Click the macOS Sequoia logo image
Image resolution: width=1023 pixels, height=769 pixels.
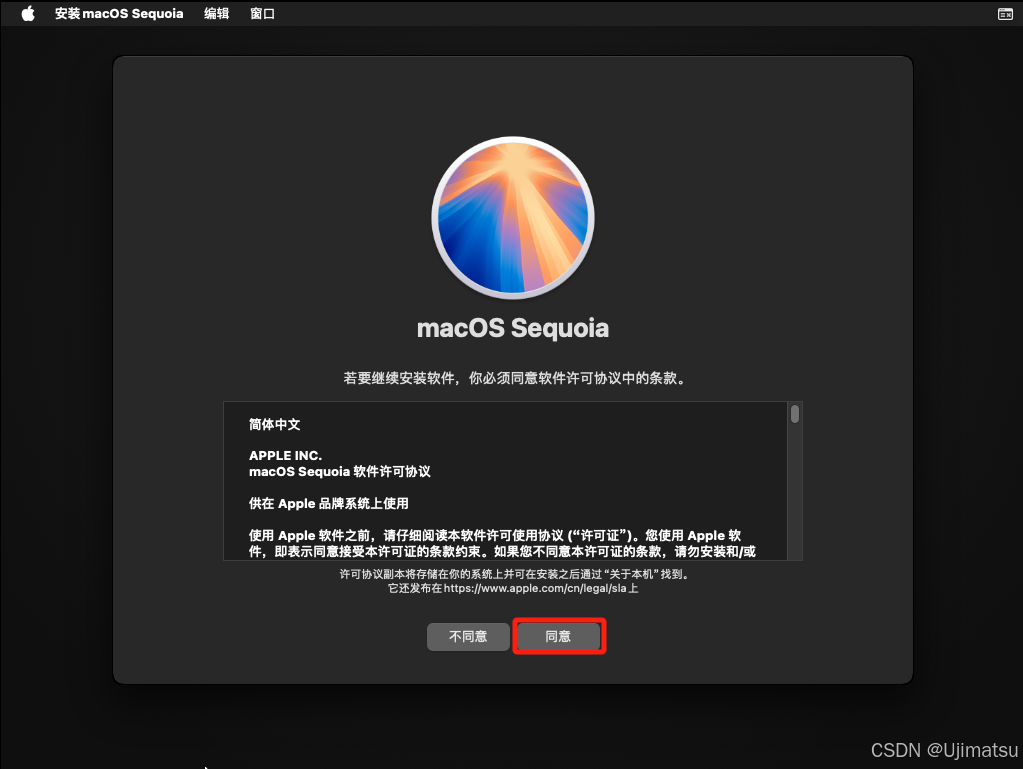point(513,218)
